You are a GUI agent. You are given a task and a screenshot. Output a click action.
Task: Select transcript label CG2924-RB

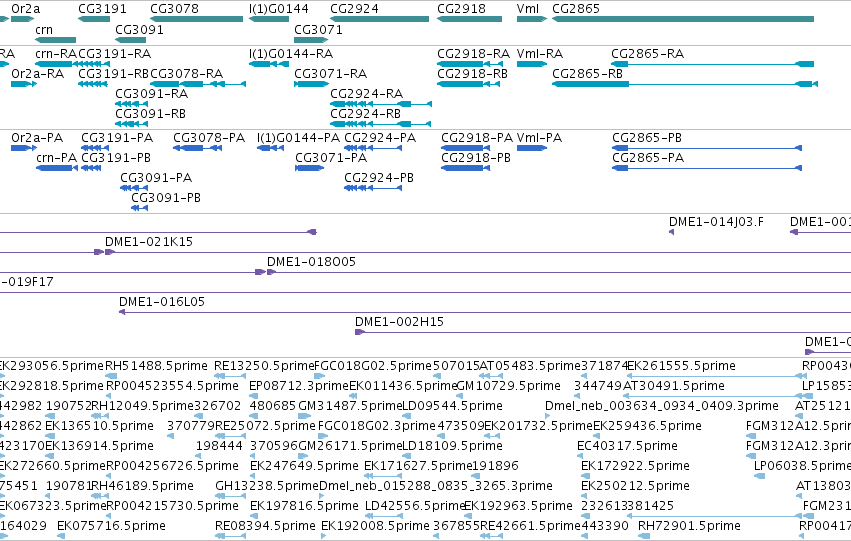pos(365,113)
